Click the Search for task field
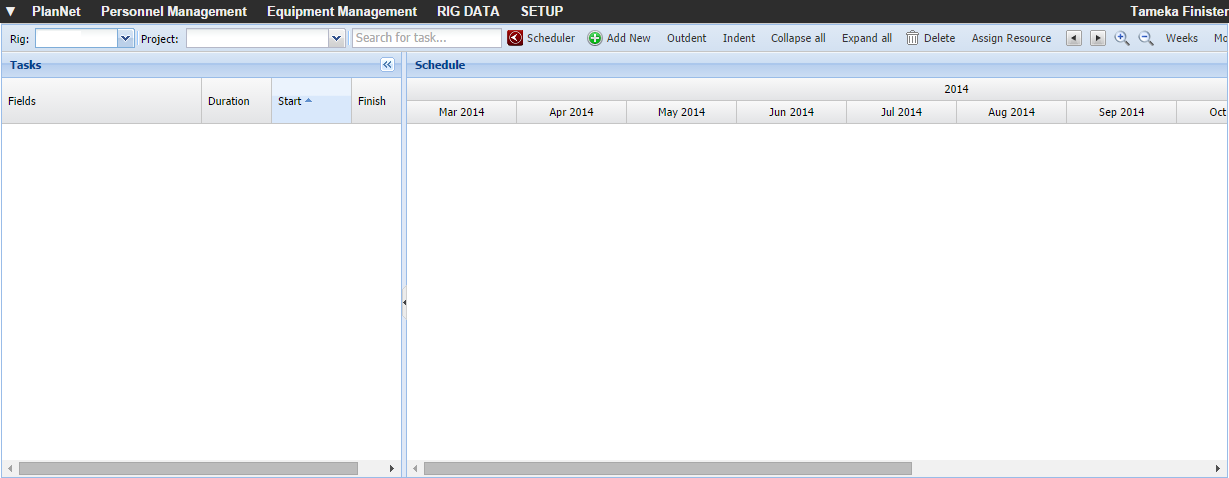The image size is (1229, 478). (x=427, y=38)
